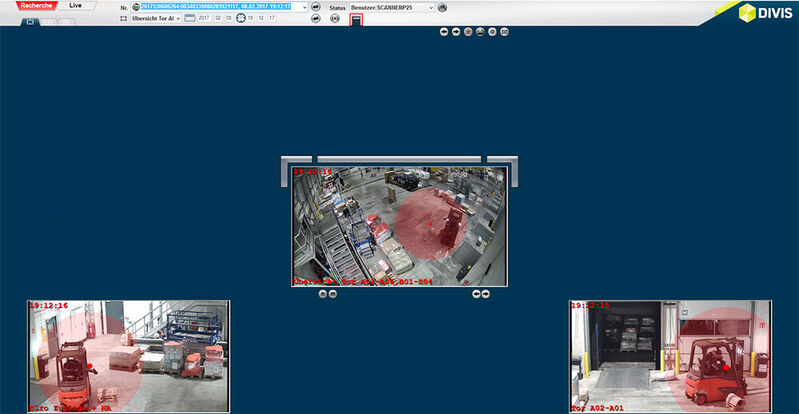
Task: Click the arrow button beside the Nr. field
Action: coord(316,7)
